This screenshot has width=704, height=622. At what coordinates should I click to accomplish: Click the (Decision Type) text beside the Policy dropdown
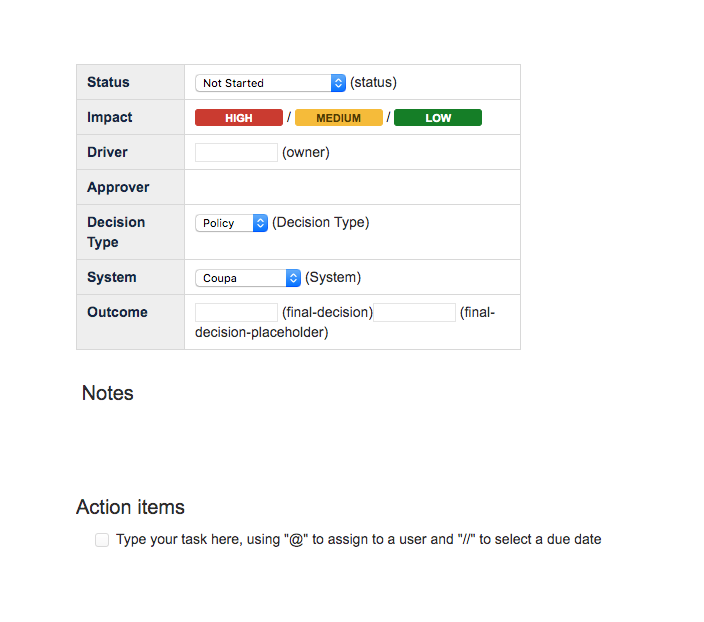[x=321, y=223]
